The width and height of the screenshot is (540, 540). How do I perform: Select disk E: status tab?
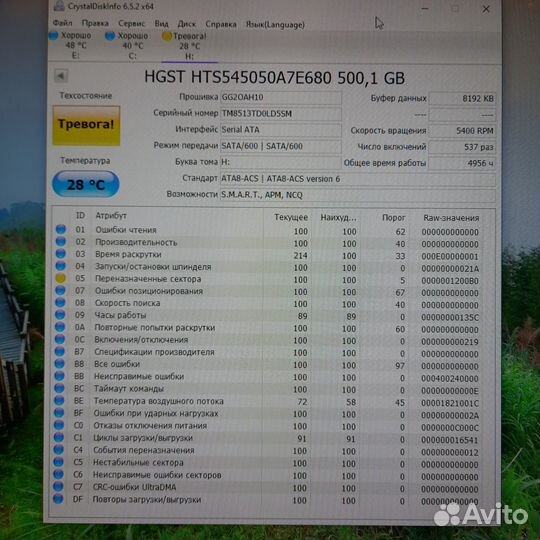(71, 45)
